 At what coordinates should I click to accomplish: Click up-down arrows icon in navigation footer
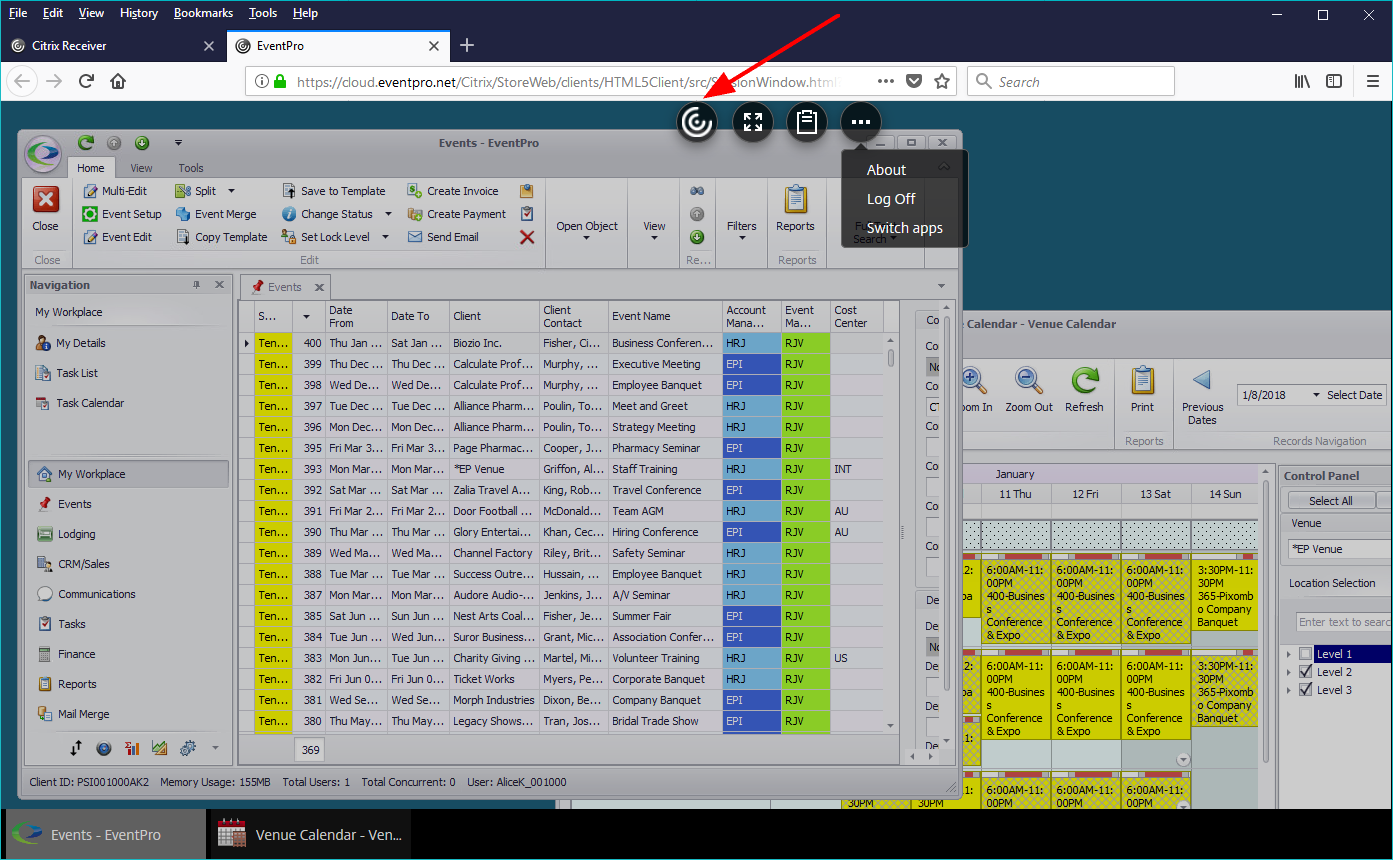(76, 748)
